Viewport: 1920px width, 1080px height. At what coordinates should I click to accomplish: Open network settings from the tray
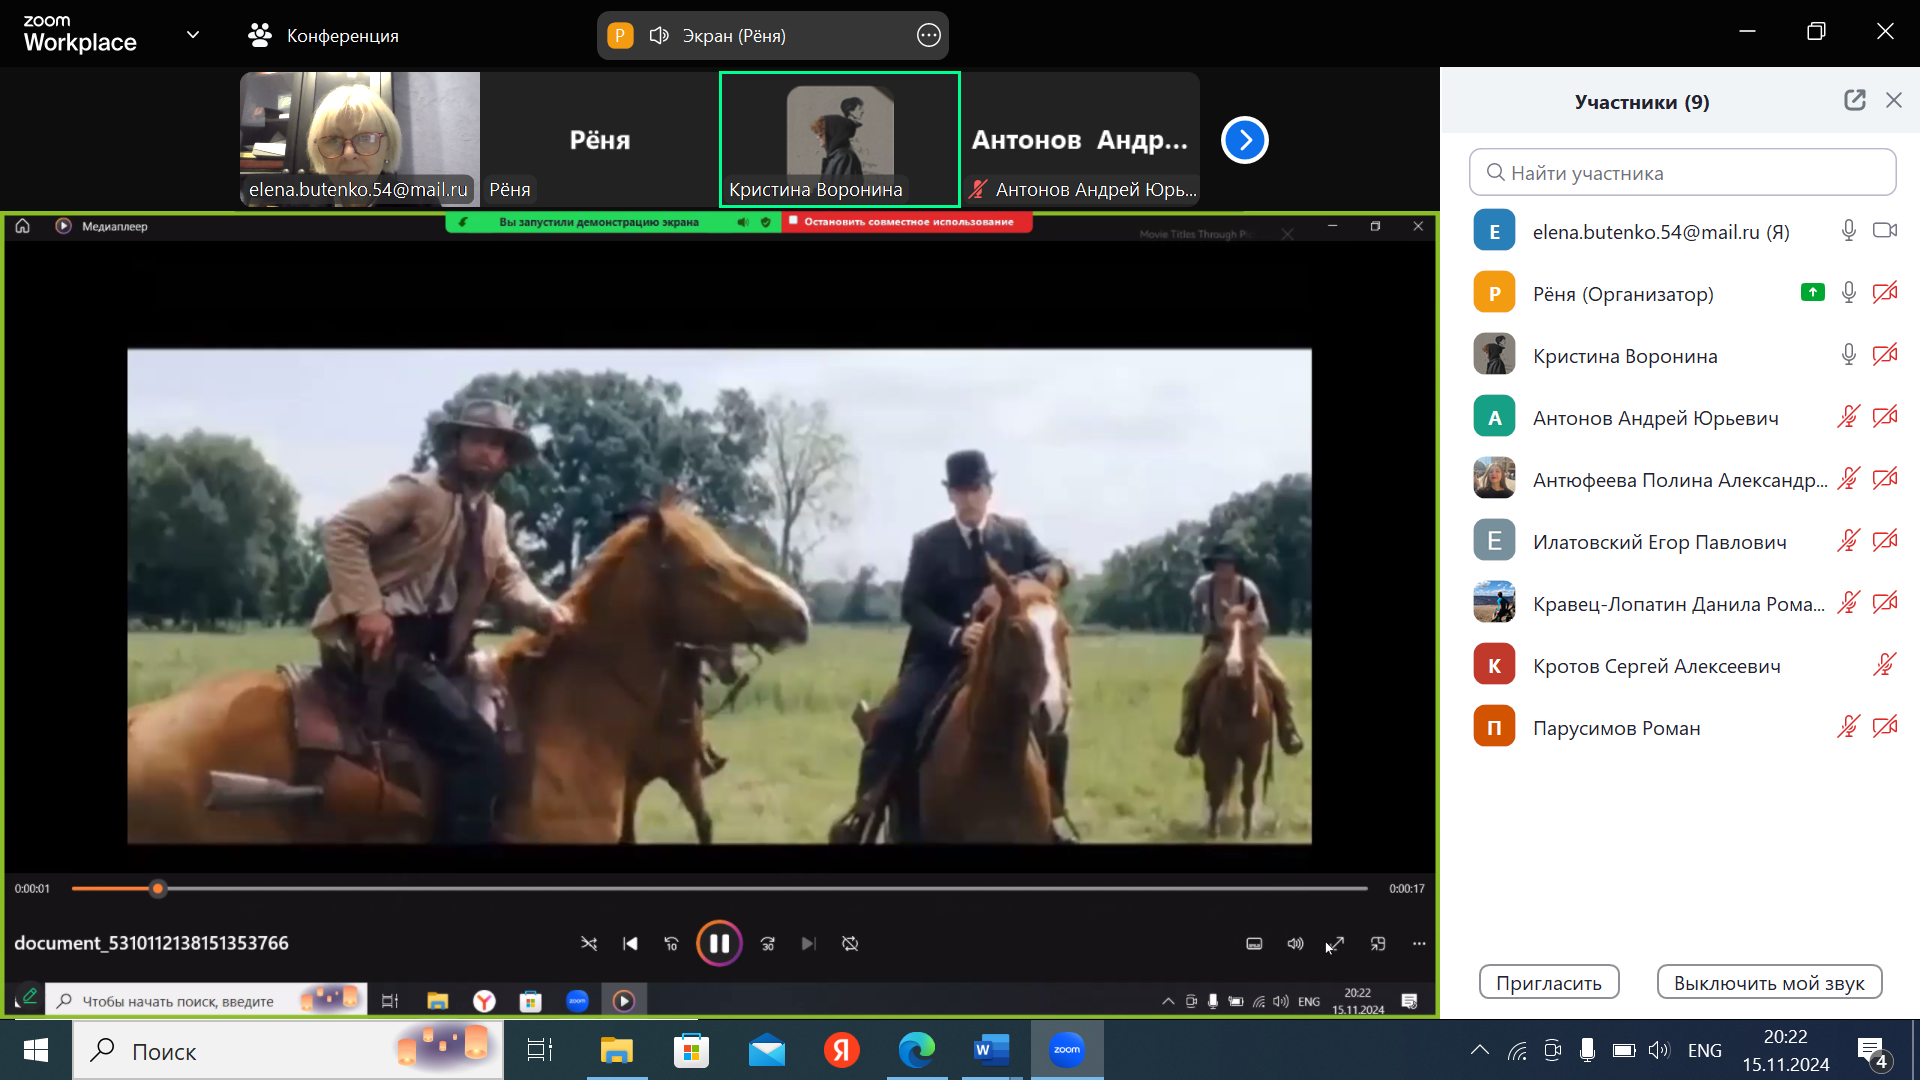1518,1050
